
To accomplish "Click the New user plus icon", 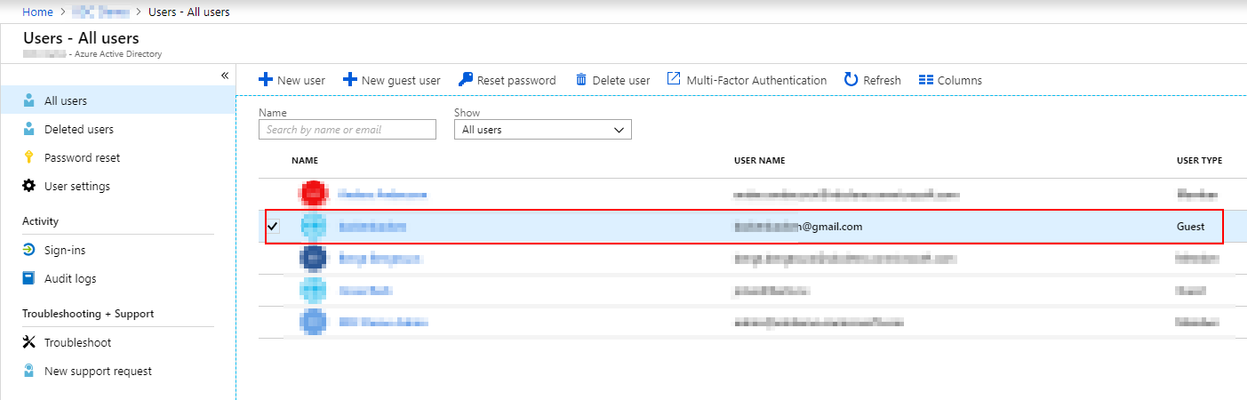I will [x=265, y=80].
